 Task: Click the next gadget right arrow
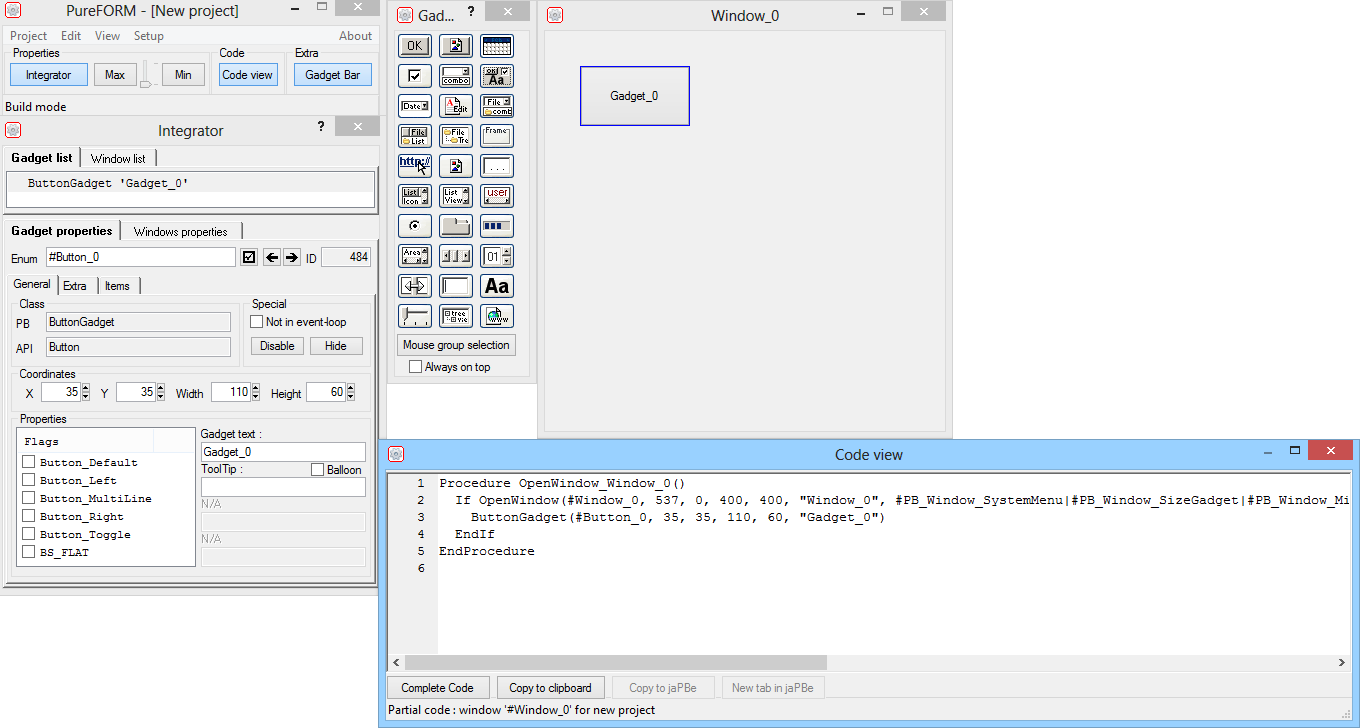click(x=292, y=258)
